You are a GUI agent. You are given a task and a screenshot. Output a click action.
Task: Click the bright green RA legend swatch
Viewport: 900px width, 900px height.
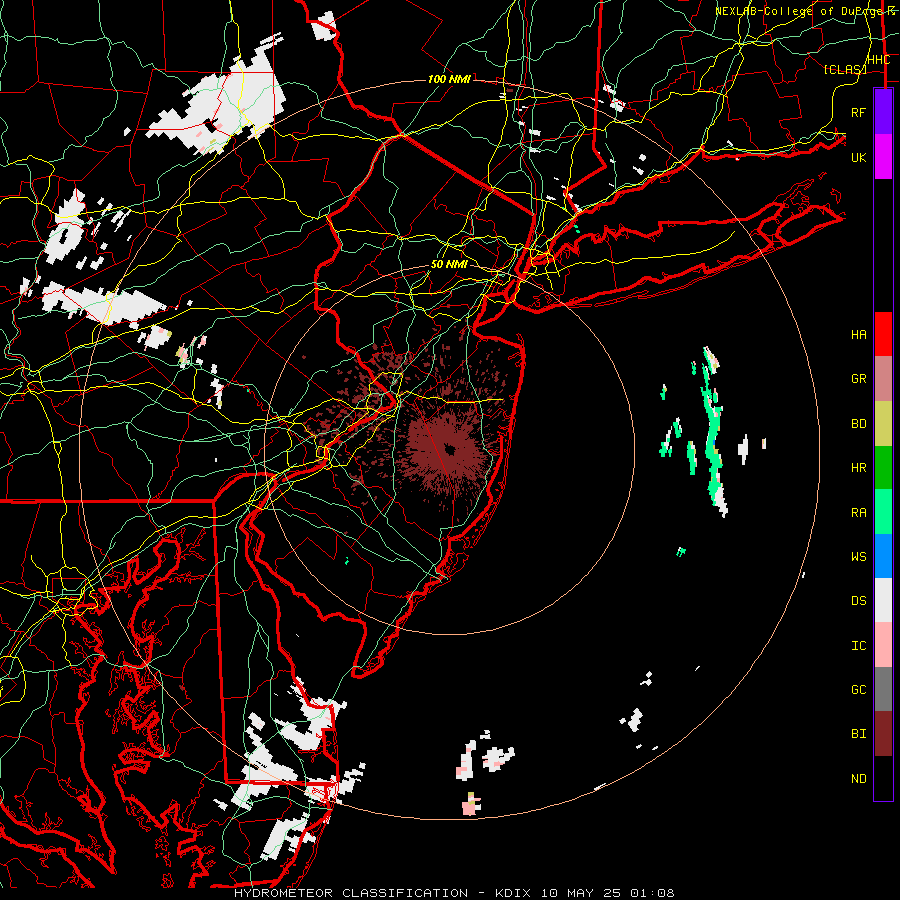tap(883, 512)
